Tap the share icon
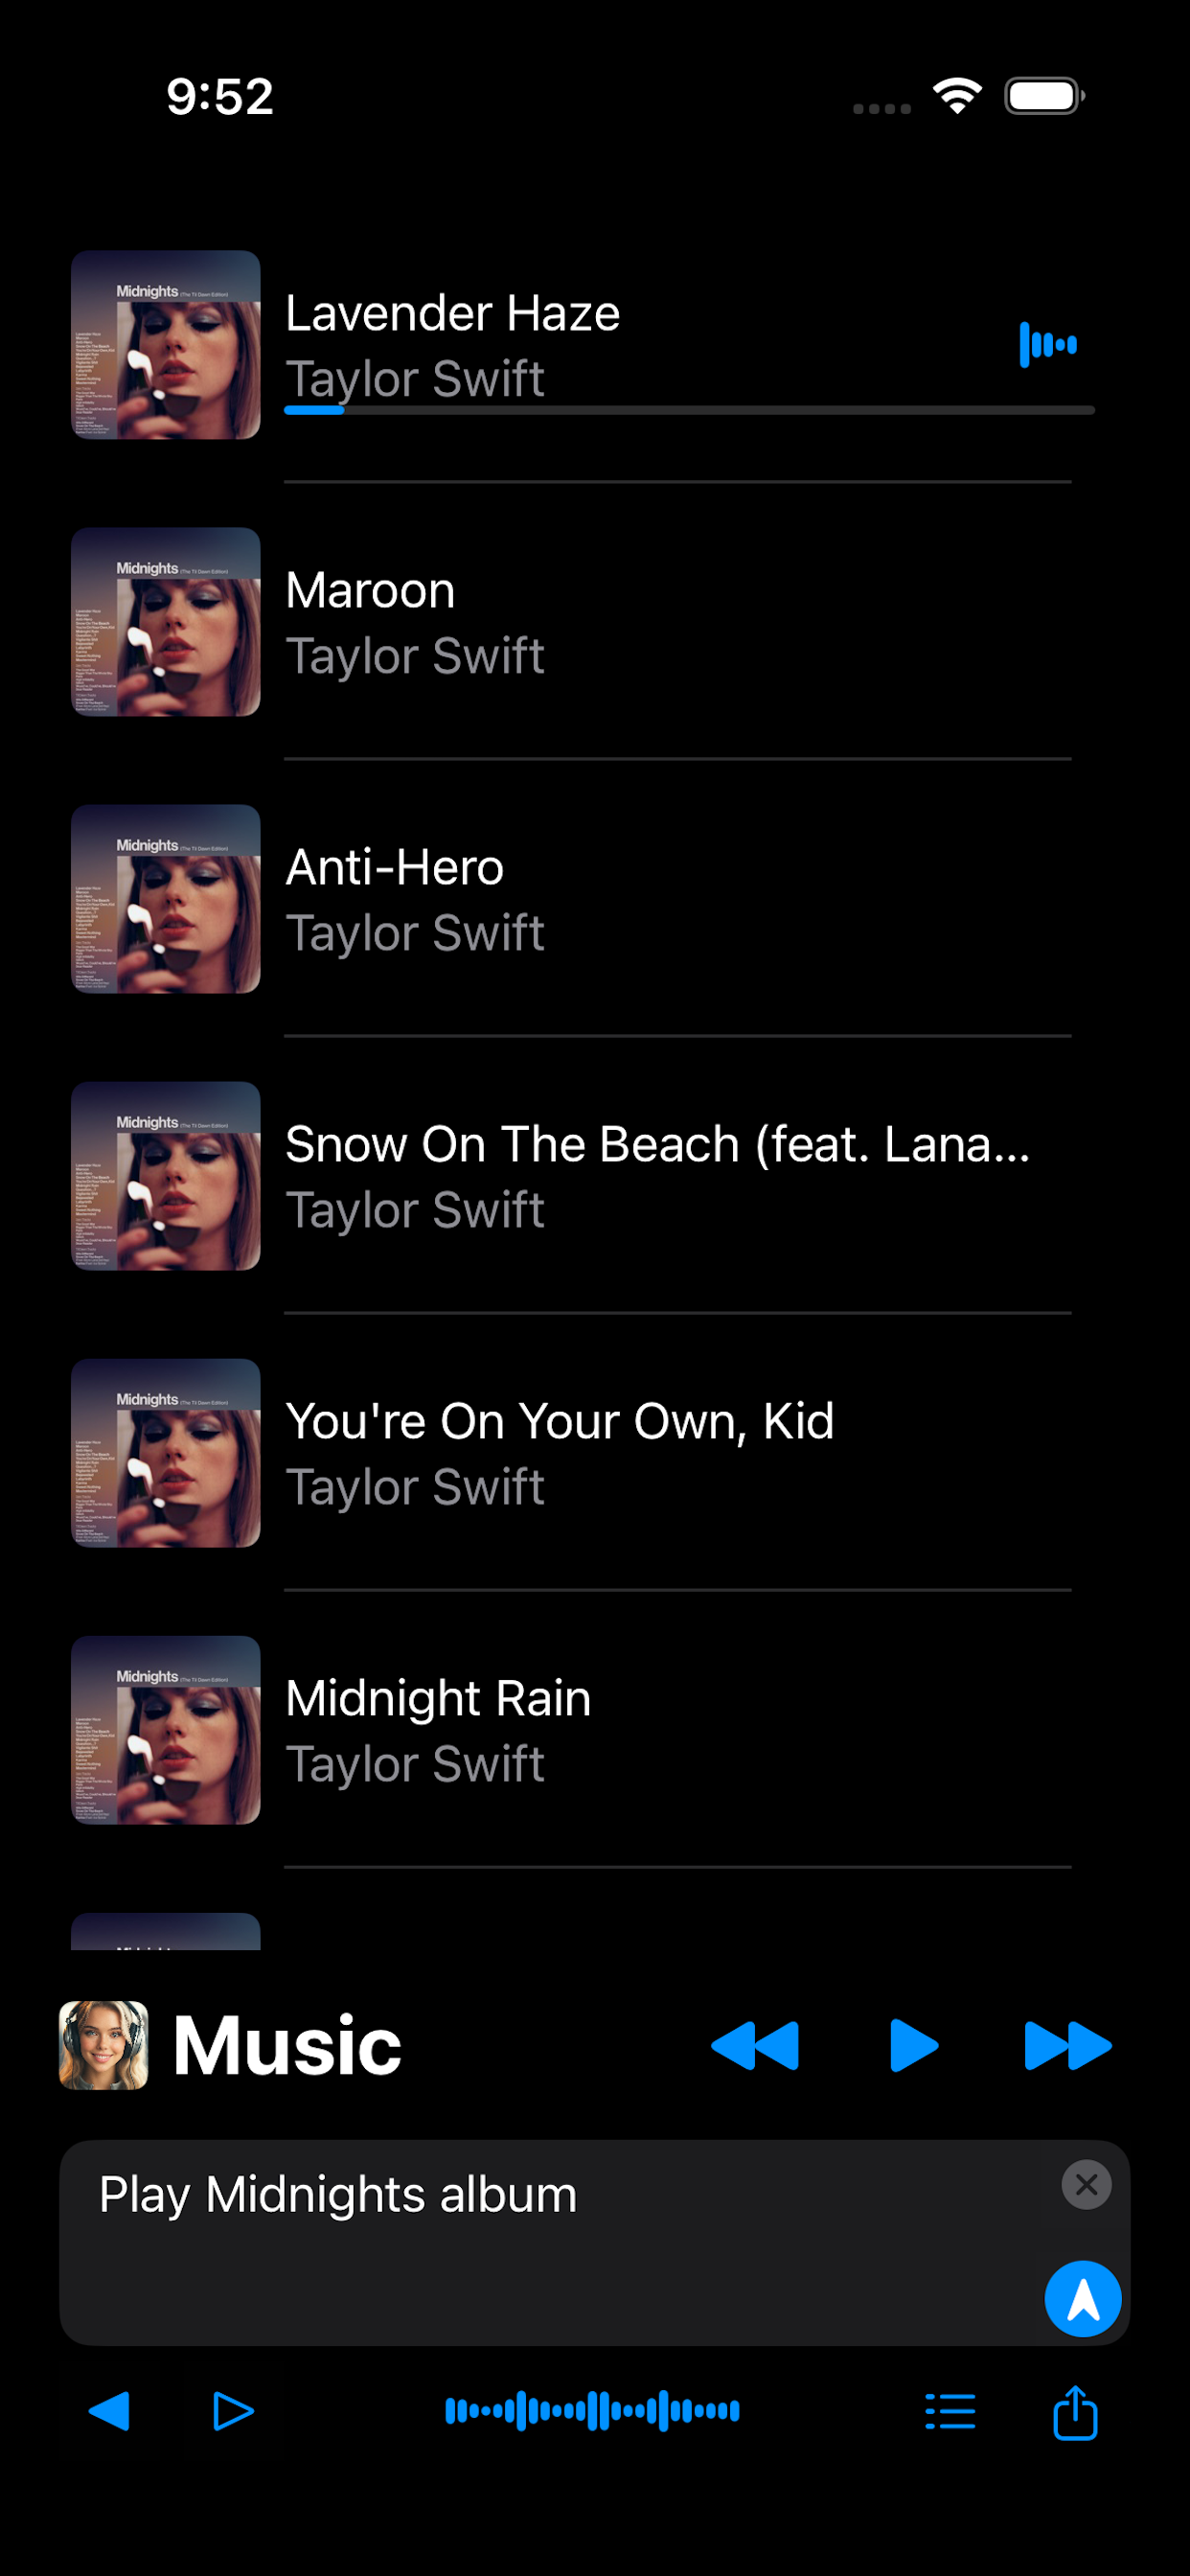The height and width of the screenshot is (2576, 1190). [x=1075, y=2411]
